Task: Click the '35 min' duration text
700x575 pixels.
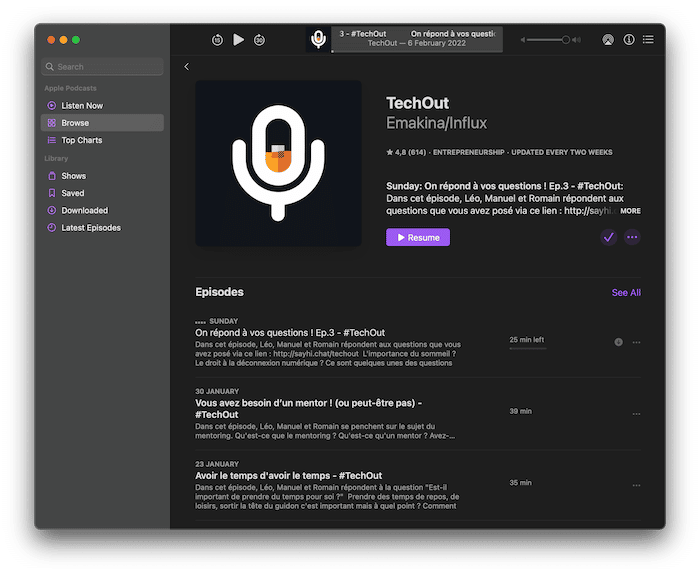Action: click(521, 483)
